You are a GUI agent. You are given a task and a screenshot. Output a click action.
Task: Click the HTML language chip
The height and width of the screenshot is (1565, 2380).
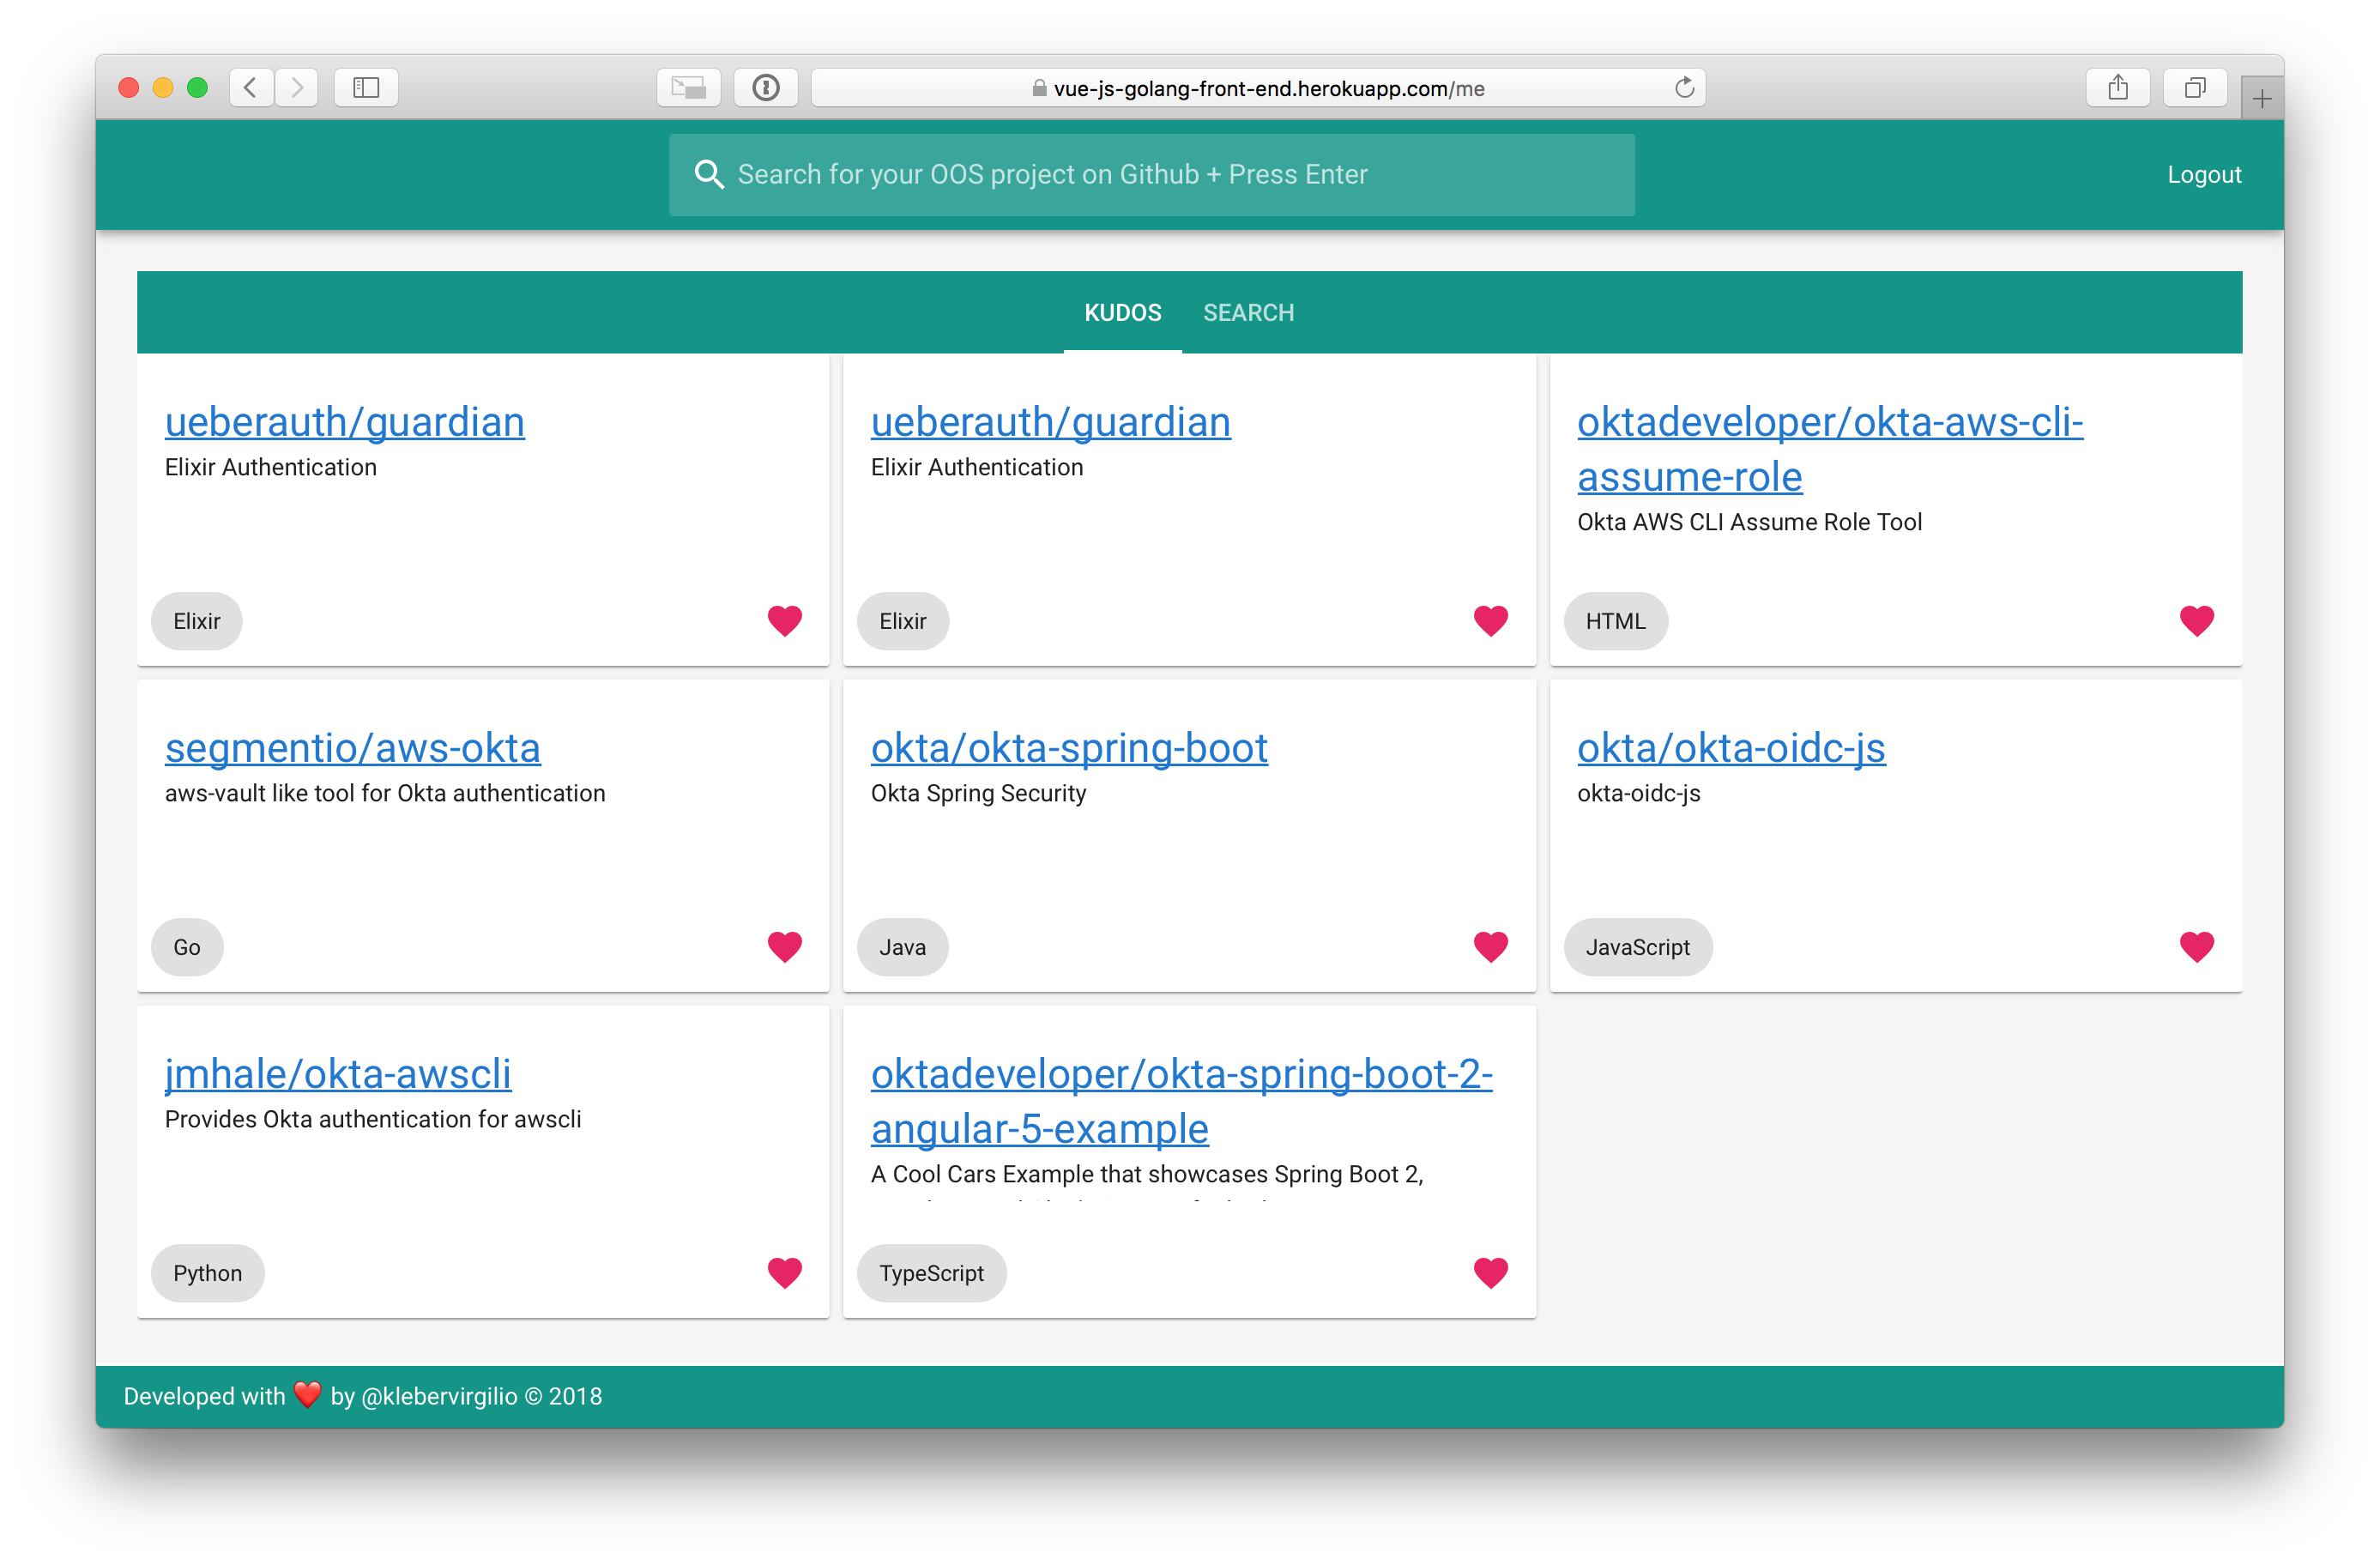click(1616, 621)
